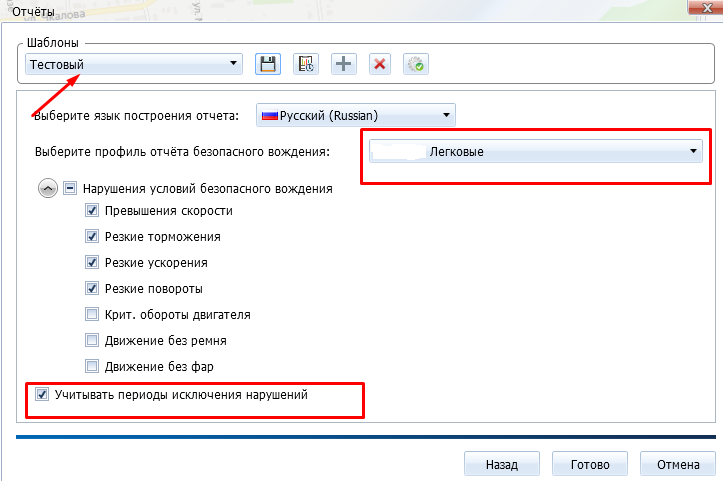The width and height of the screenshot is (723, 481).
Task: Enable Крит. обороты двигателя checkbox
Action: [92, 315]
